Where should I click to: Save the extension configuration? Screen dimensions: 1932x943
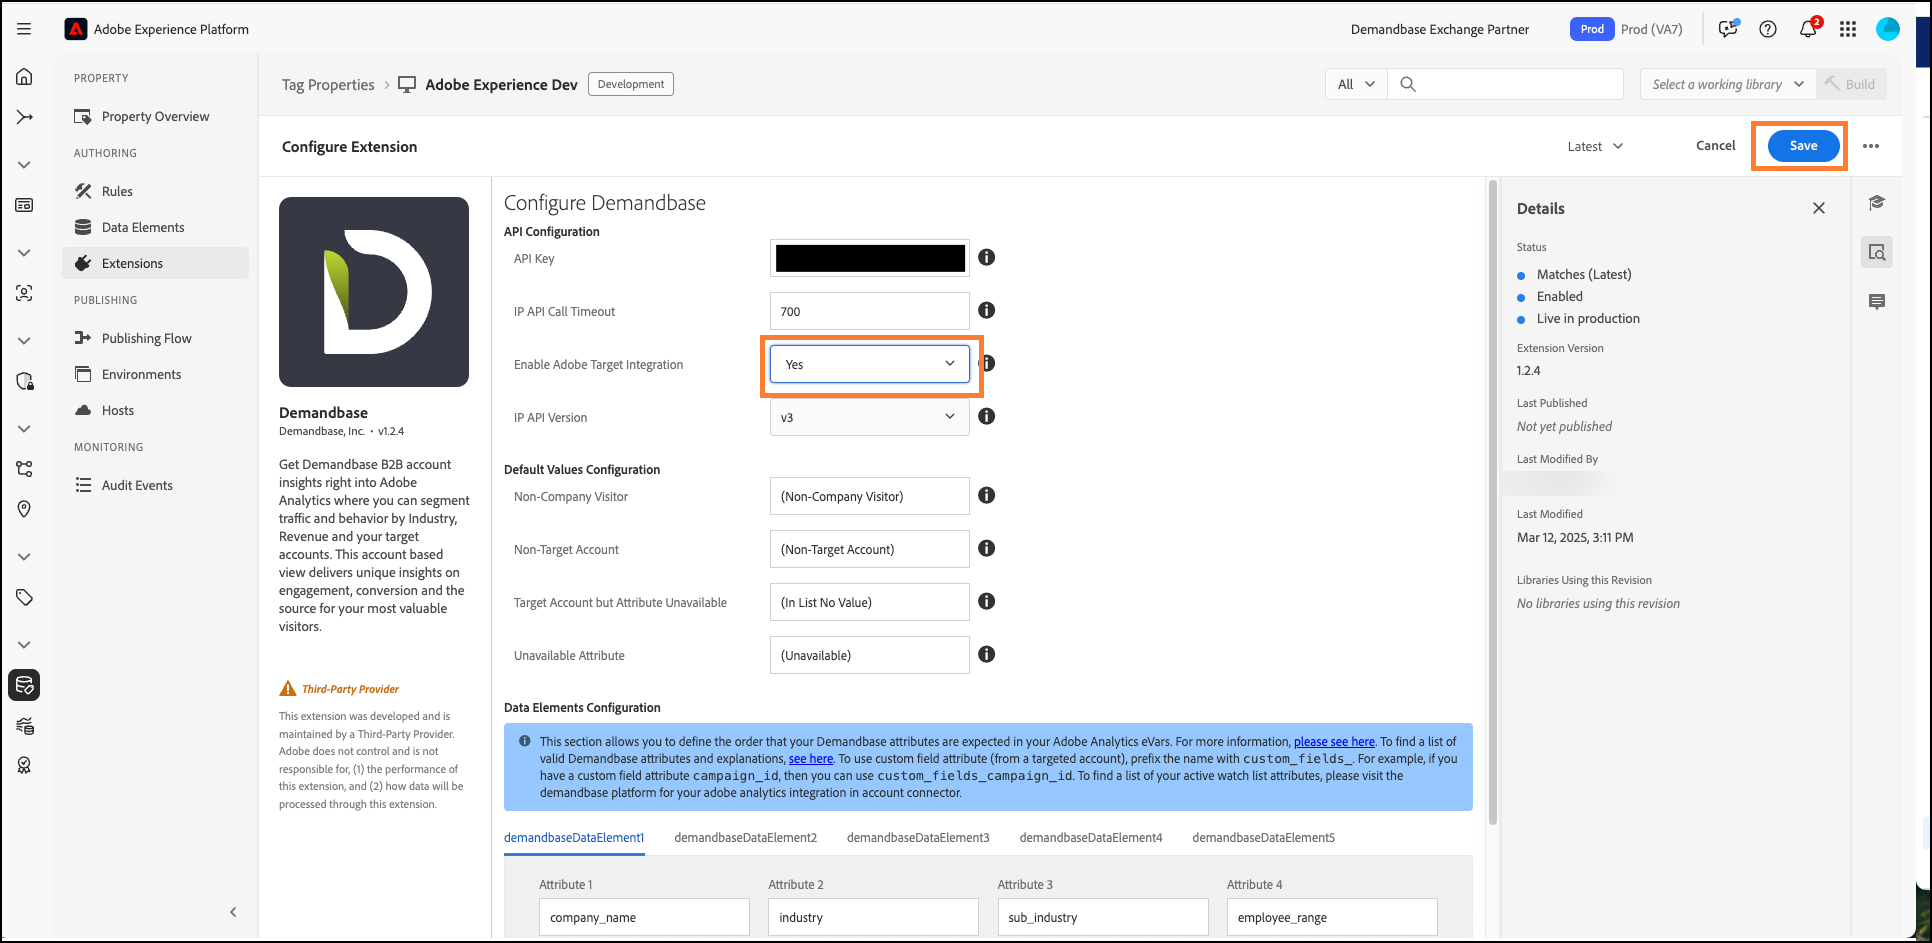point(1803,146)
